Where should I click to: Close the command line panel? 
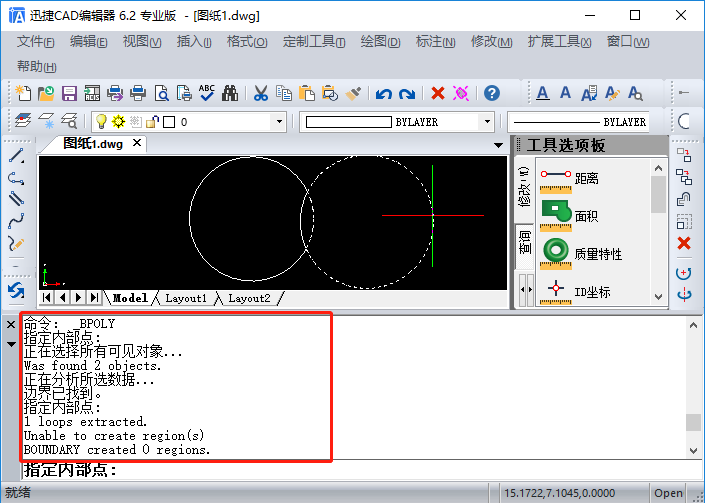(x=11, y=324)
